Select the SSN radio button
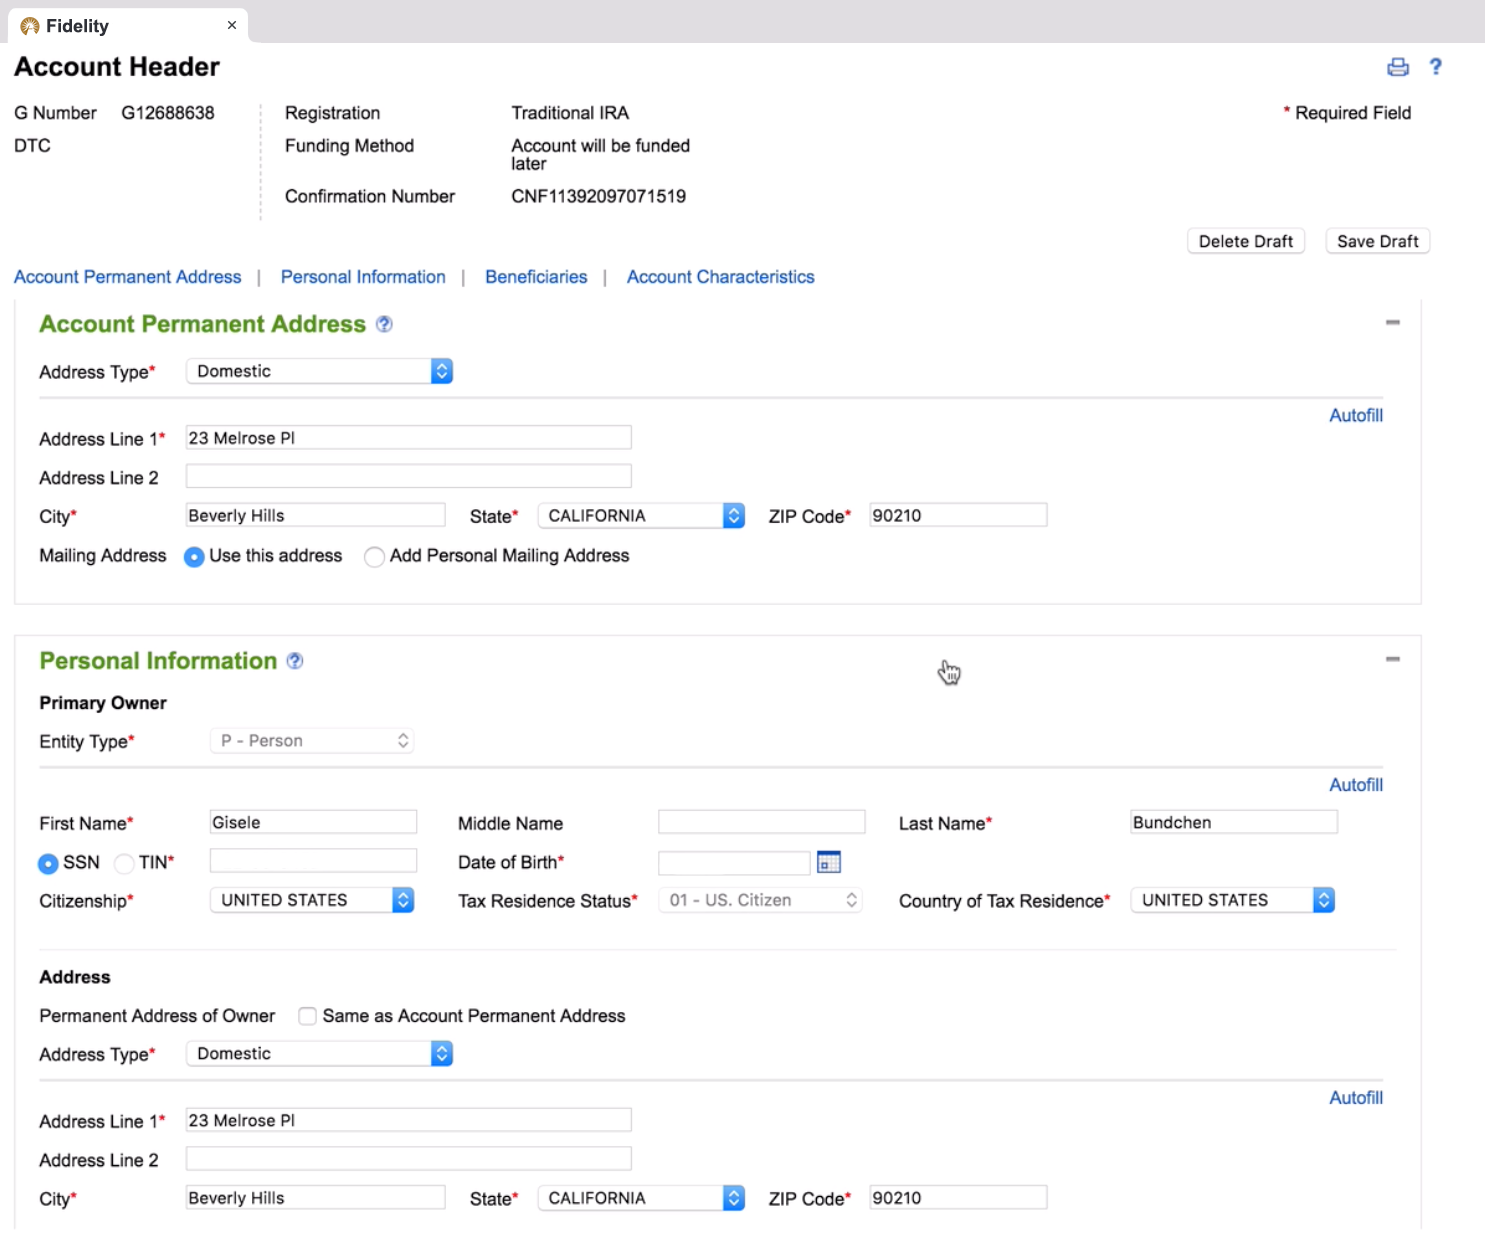Image resolution: width=1485 pixels, height=1239 pixels. [x=48, y=863]
